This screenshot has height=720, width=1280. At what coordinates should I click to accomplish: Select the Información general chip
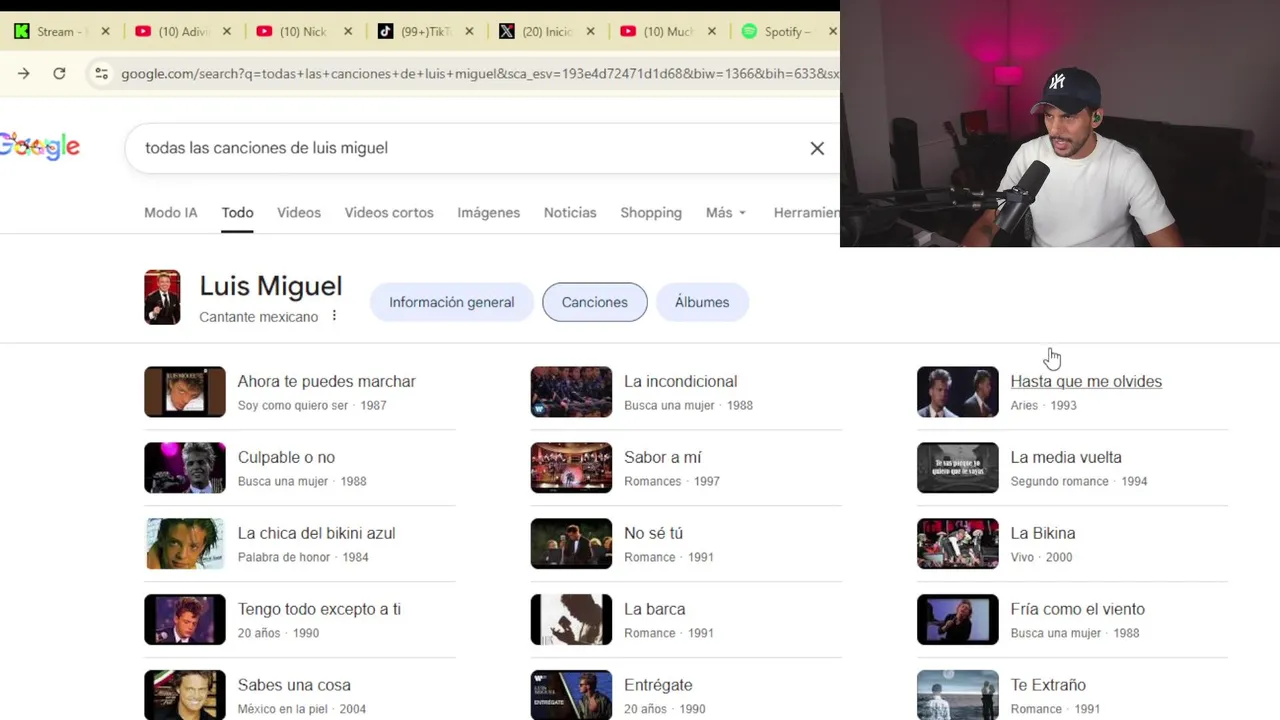tap(451, 302)
